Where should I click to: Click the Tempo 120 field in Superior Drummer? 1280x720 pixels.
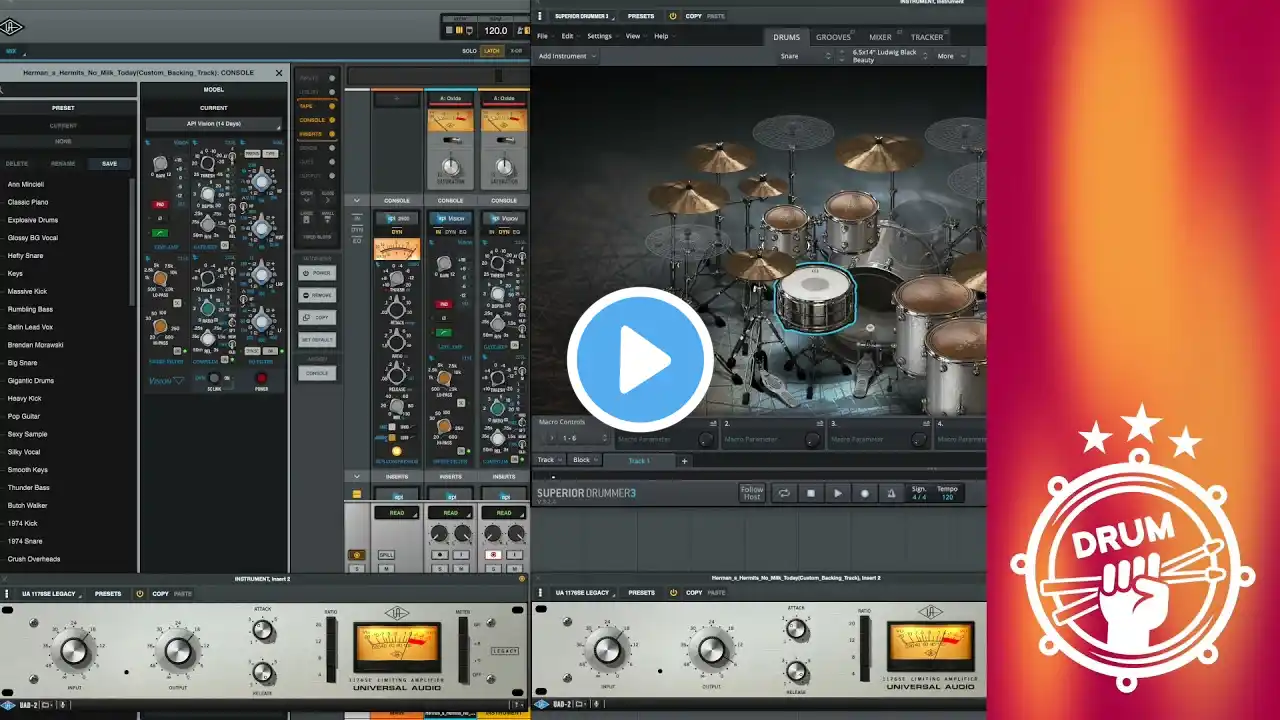pyautogui.click(x=947, y=493)
